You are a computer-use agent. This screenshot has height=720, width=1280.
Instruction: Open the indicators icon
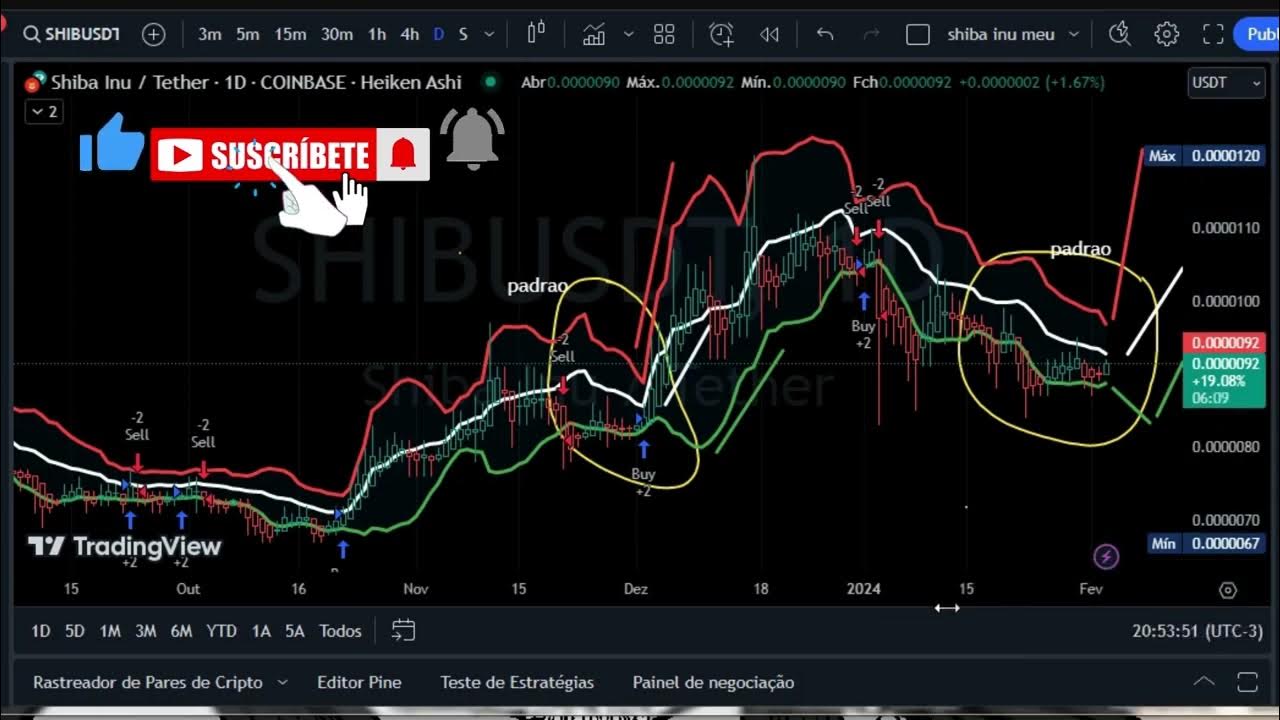pos(594,34)
